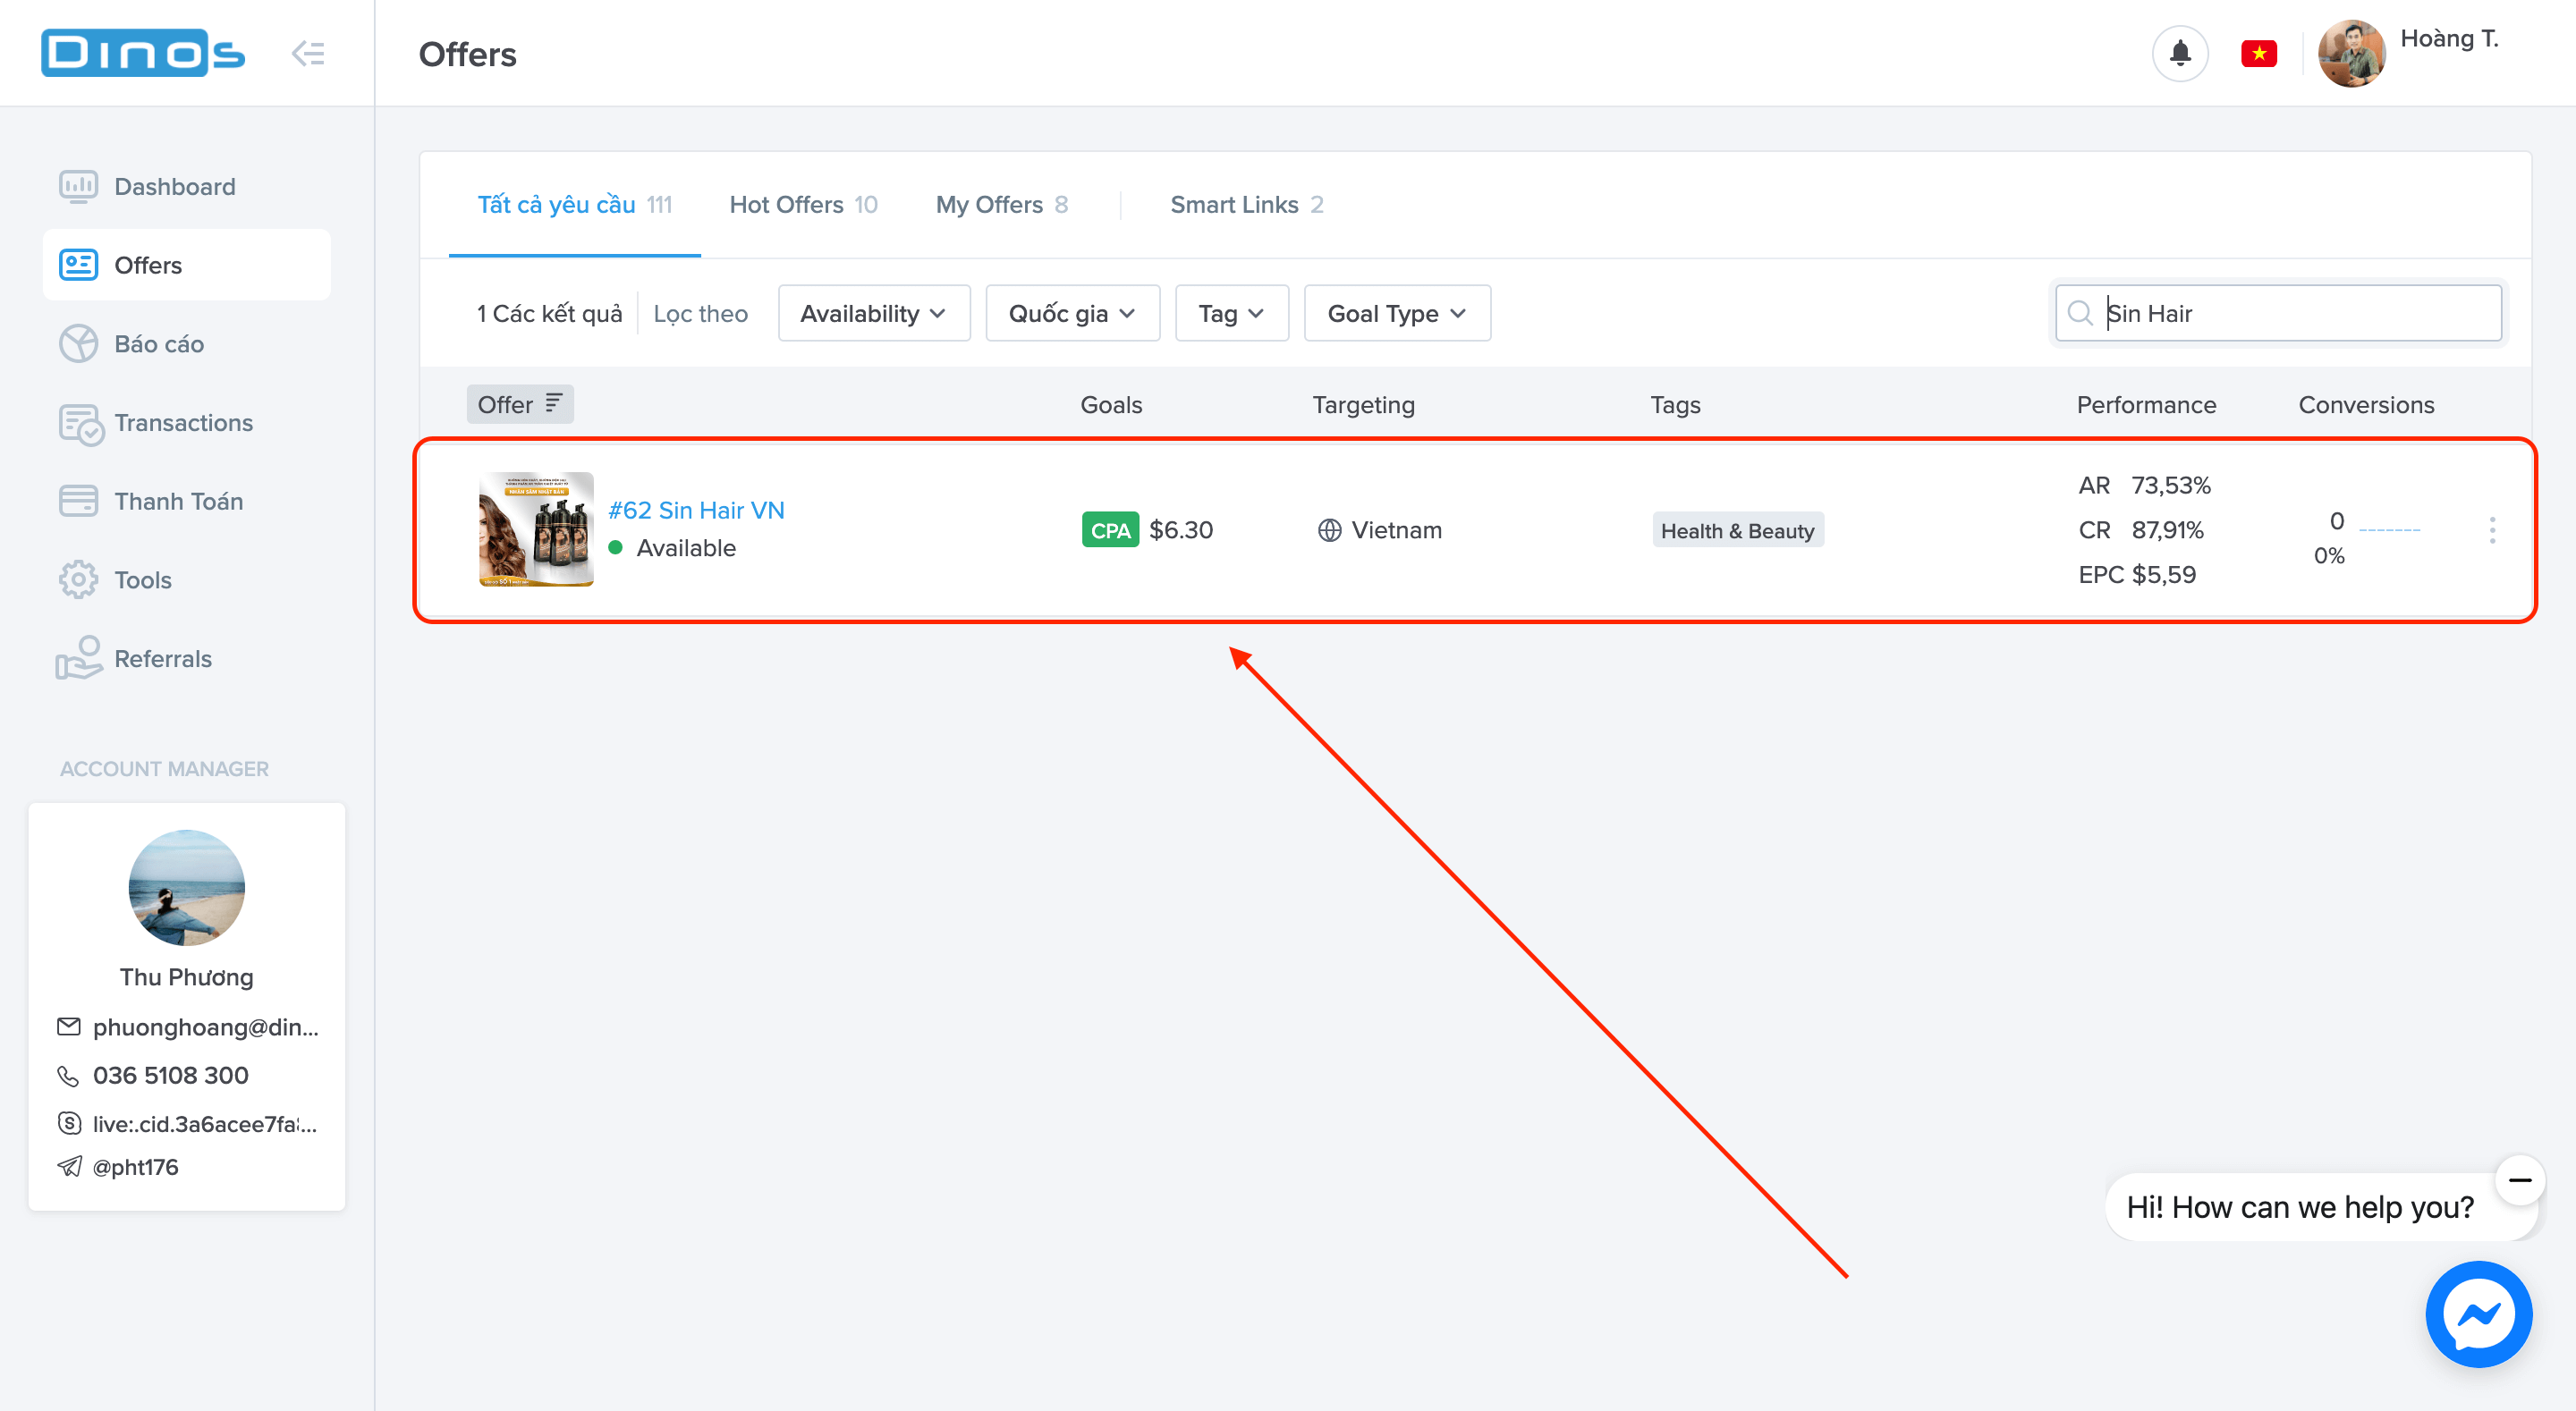This screenshot has width=2576, height=1411.
Task: Select the Tất cả yêu cầu tab
Action: coord(574,204)
